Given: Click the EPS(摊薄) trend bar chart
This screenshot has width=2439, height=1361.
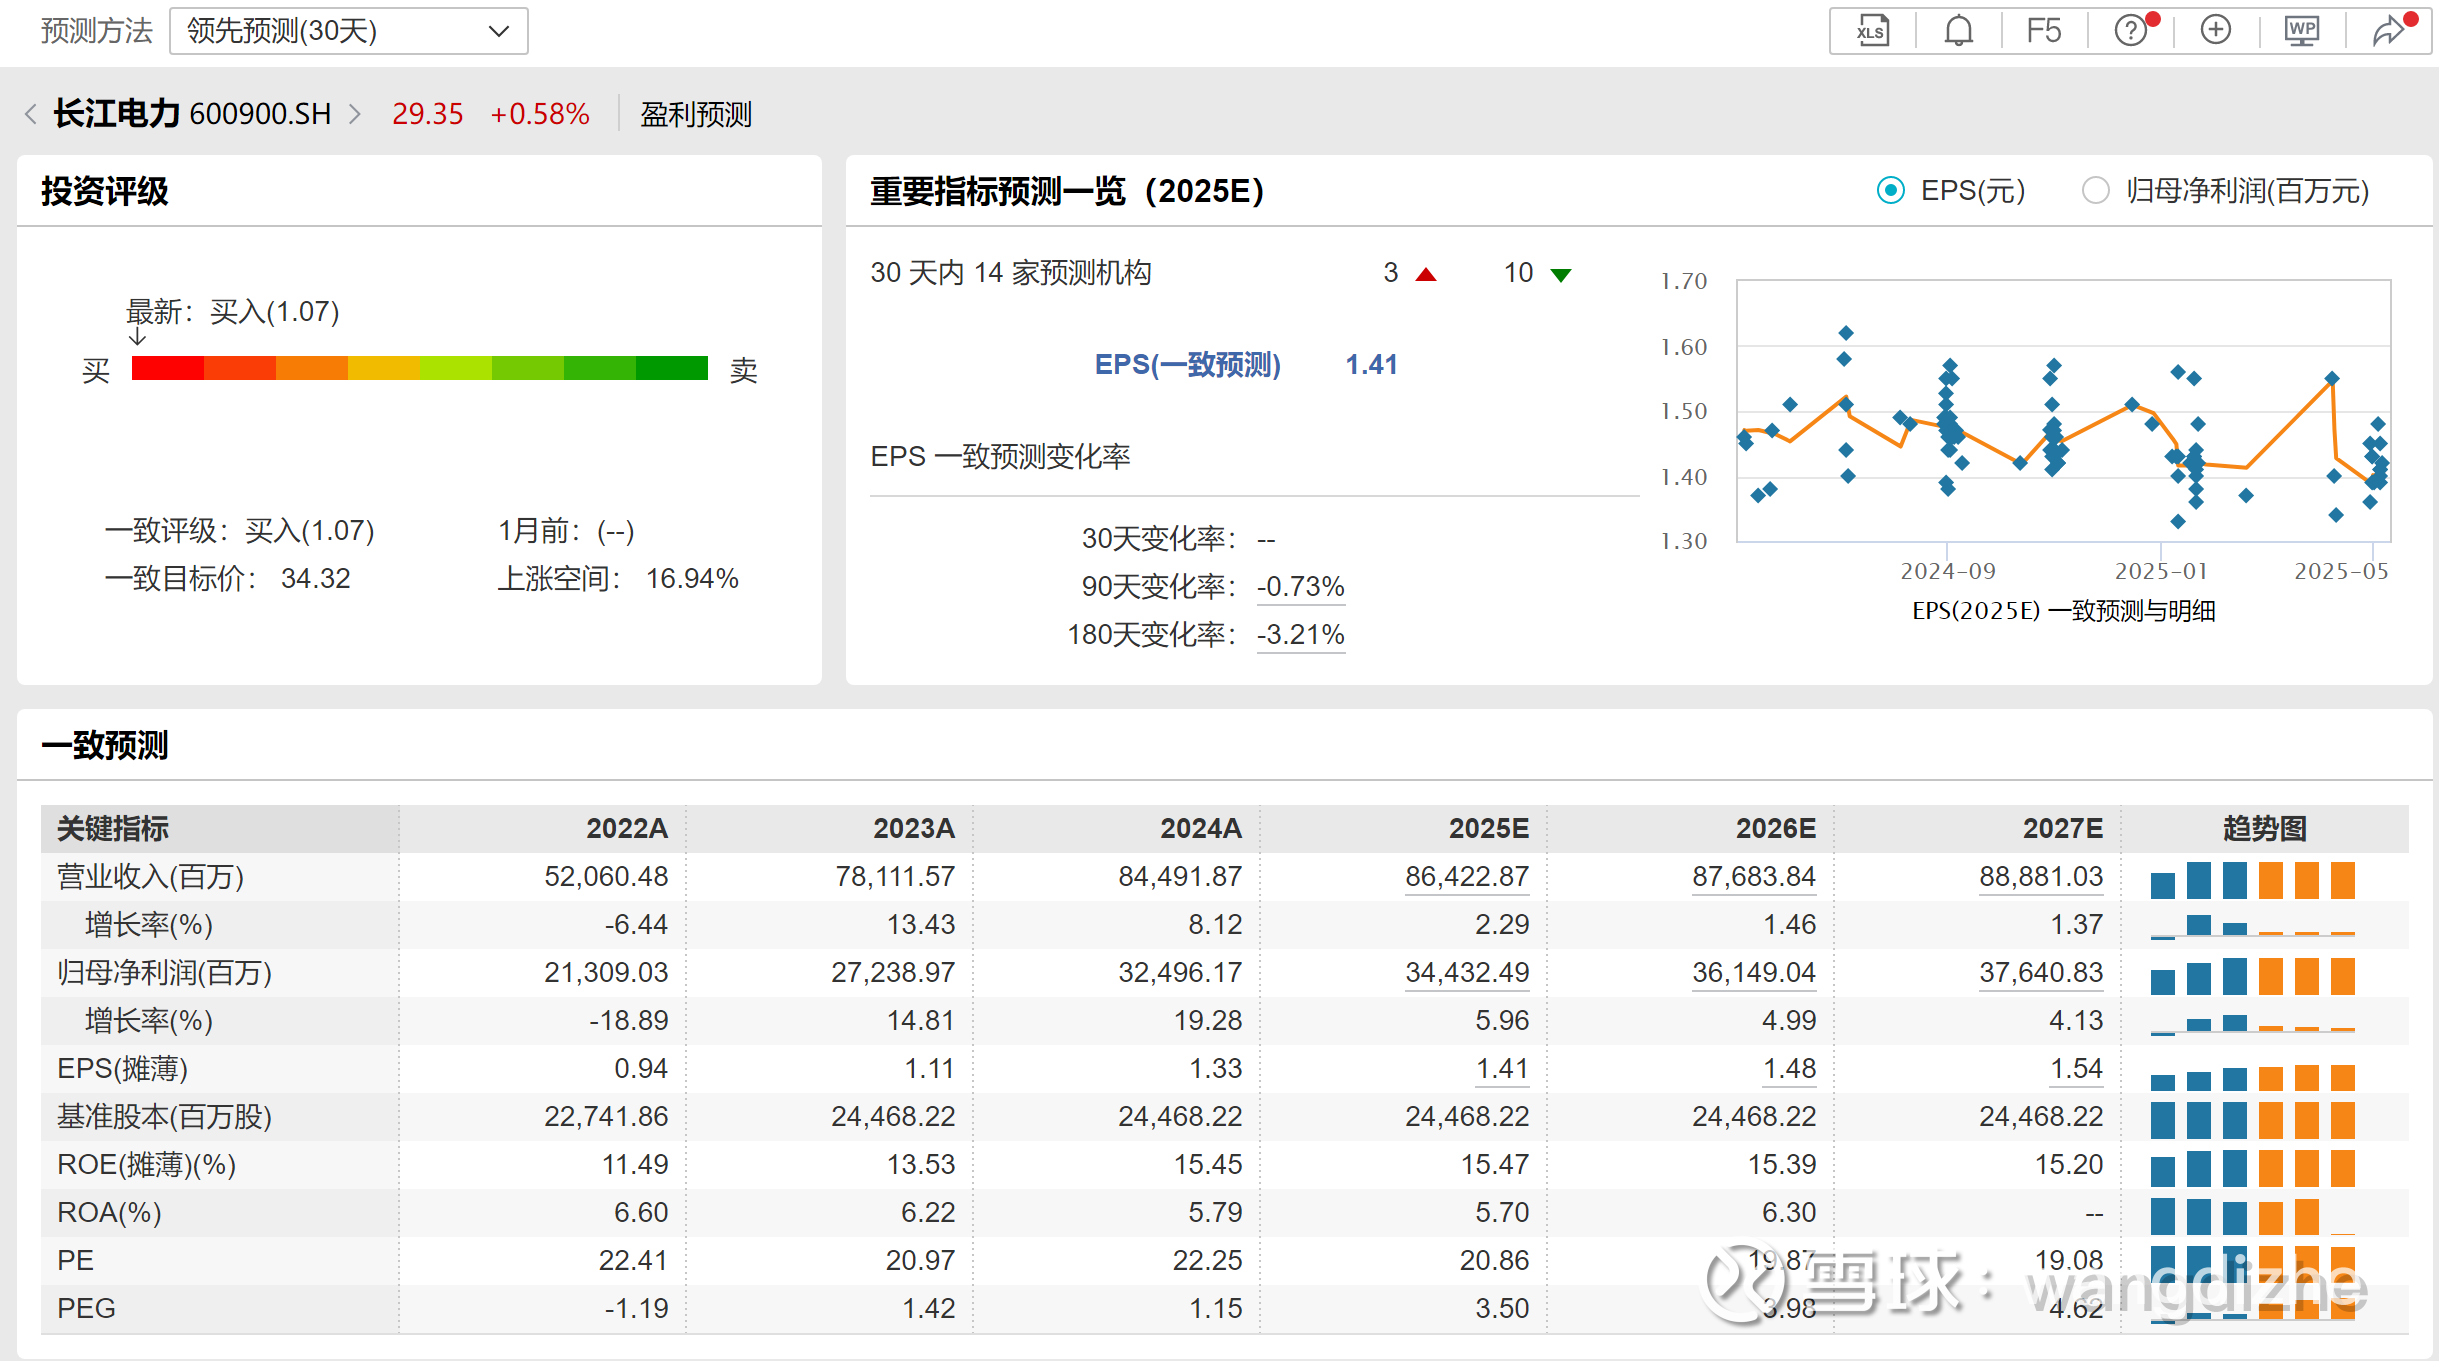Looking at the screenshot, I should (2252, 1077).
